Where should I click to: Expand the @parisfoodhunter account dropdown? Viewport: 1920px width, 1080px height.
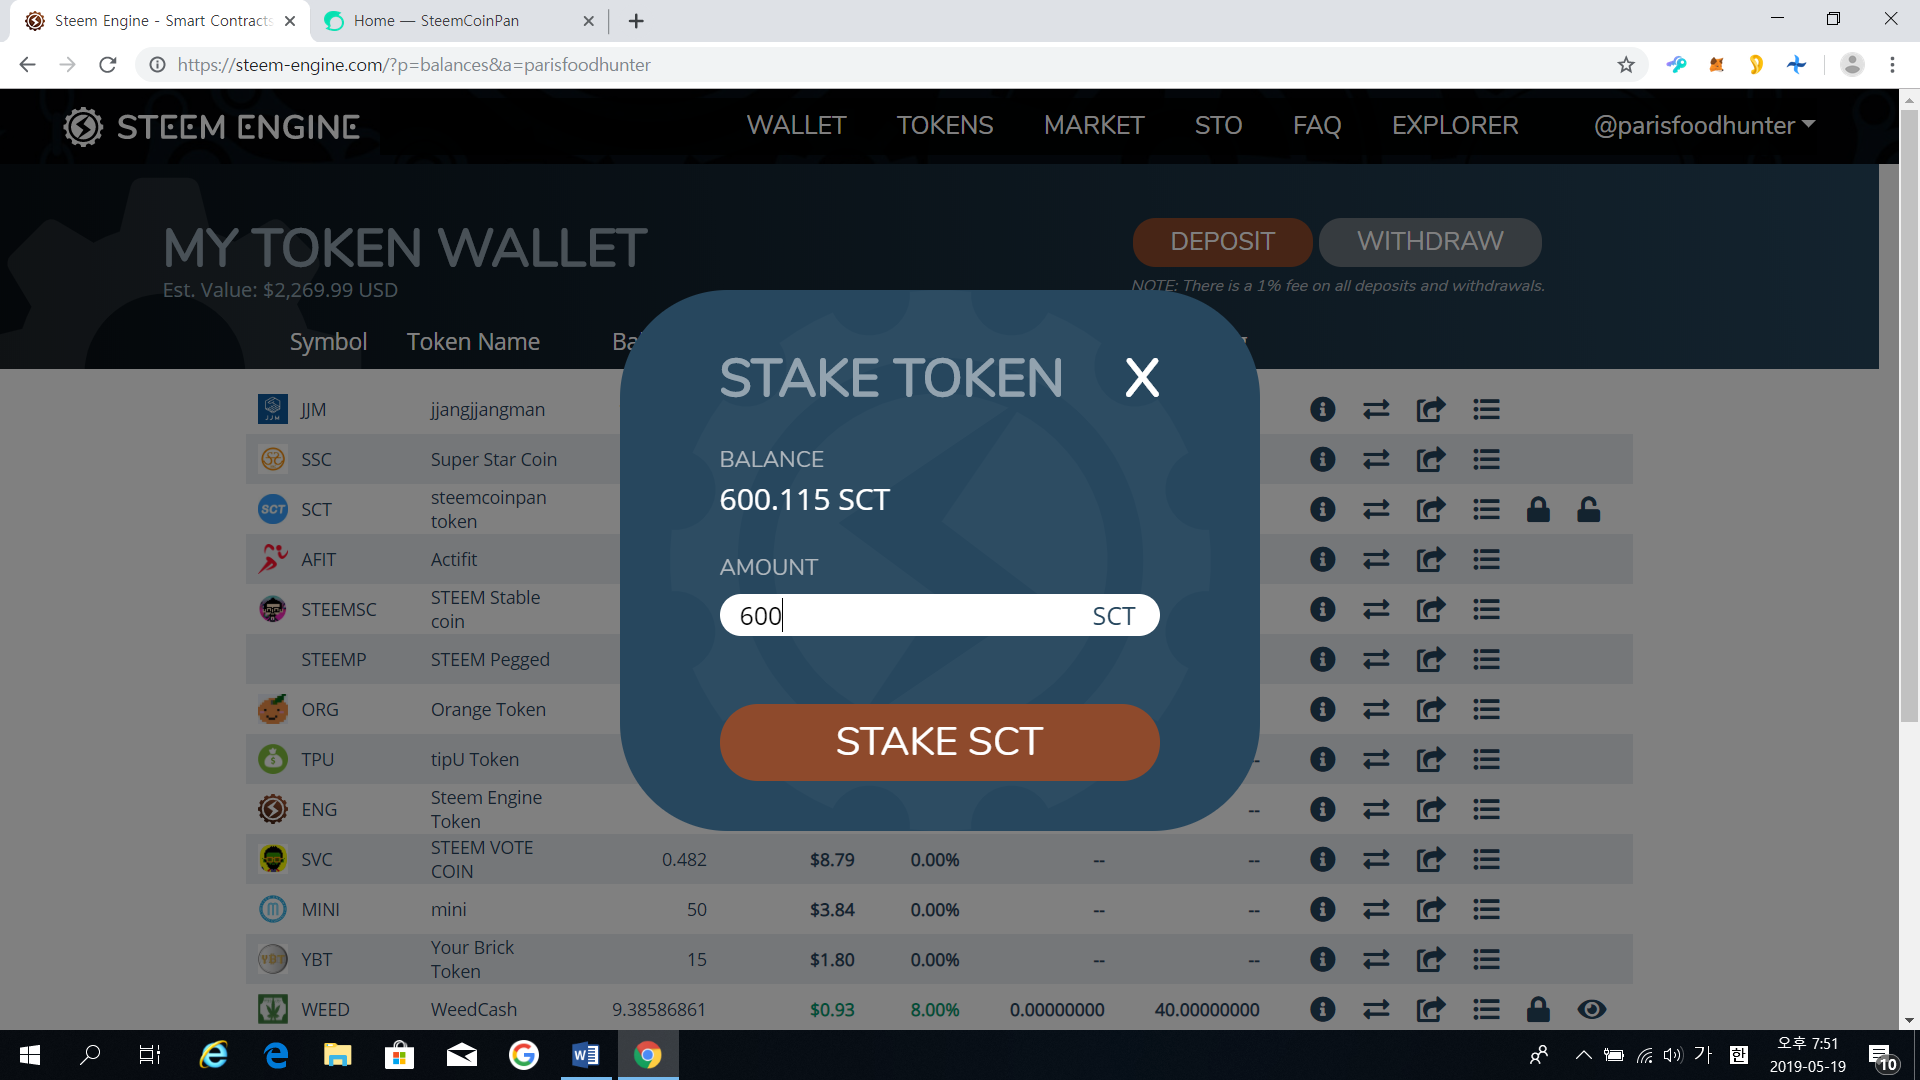click(x=1704, y=125)
